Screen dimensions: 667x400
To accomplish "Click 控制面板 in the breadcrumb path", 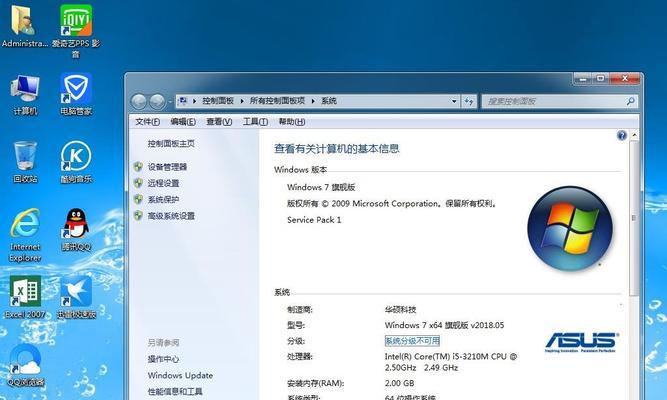I will click(218, 101).
